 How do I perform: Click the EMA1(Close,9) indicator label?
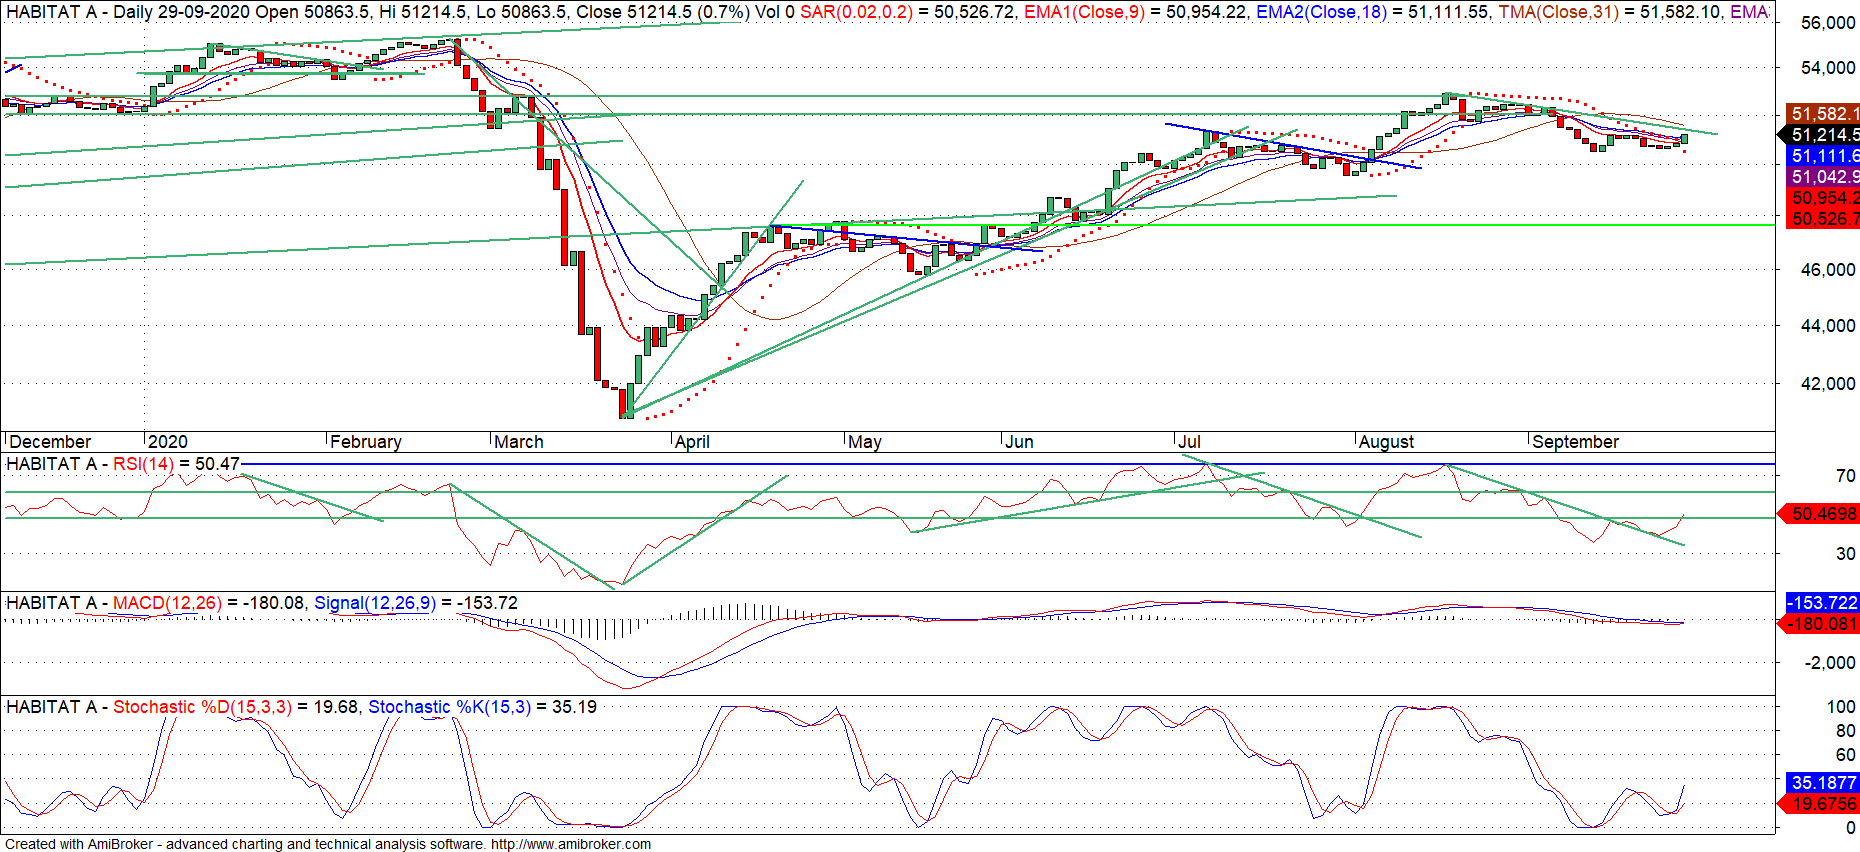tap(1084, 12)
